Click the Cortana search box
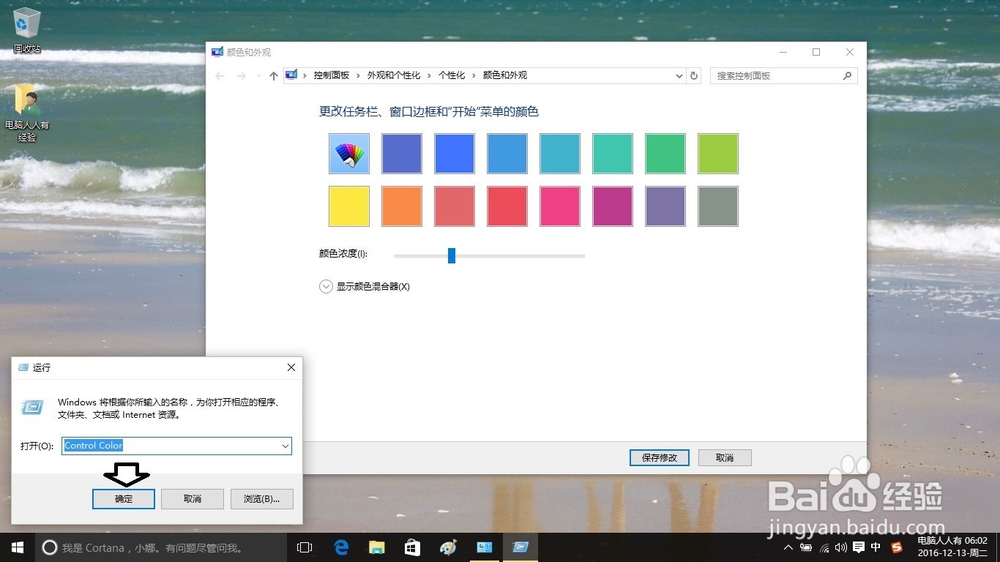1000x562 pixels. click(160, 547)
